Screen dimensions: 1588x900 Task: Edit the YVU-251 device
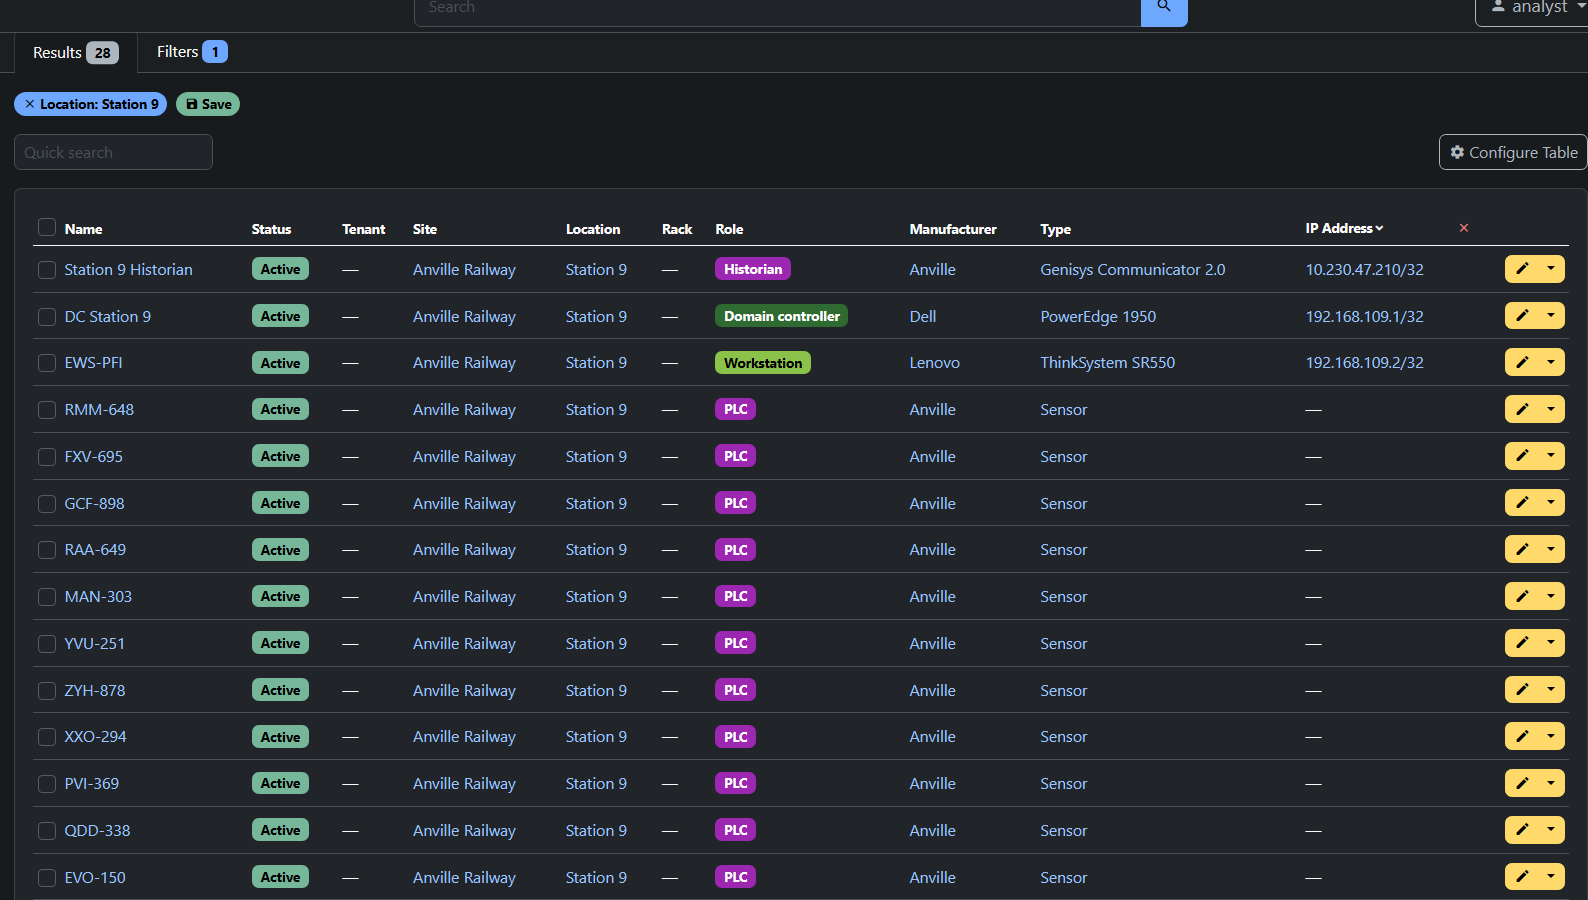coord(1522,643)
